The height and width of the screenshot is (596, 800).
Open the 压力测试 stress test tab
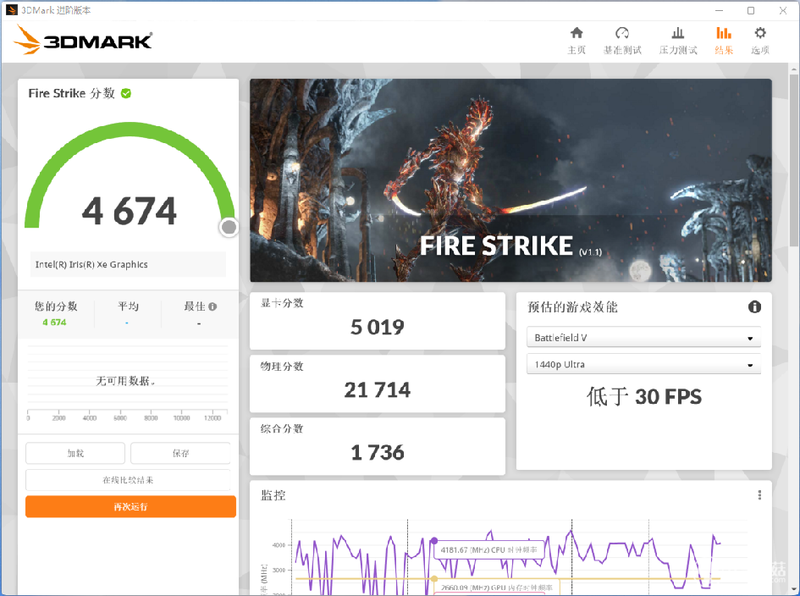tap(678, 41)
